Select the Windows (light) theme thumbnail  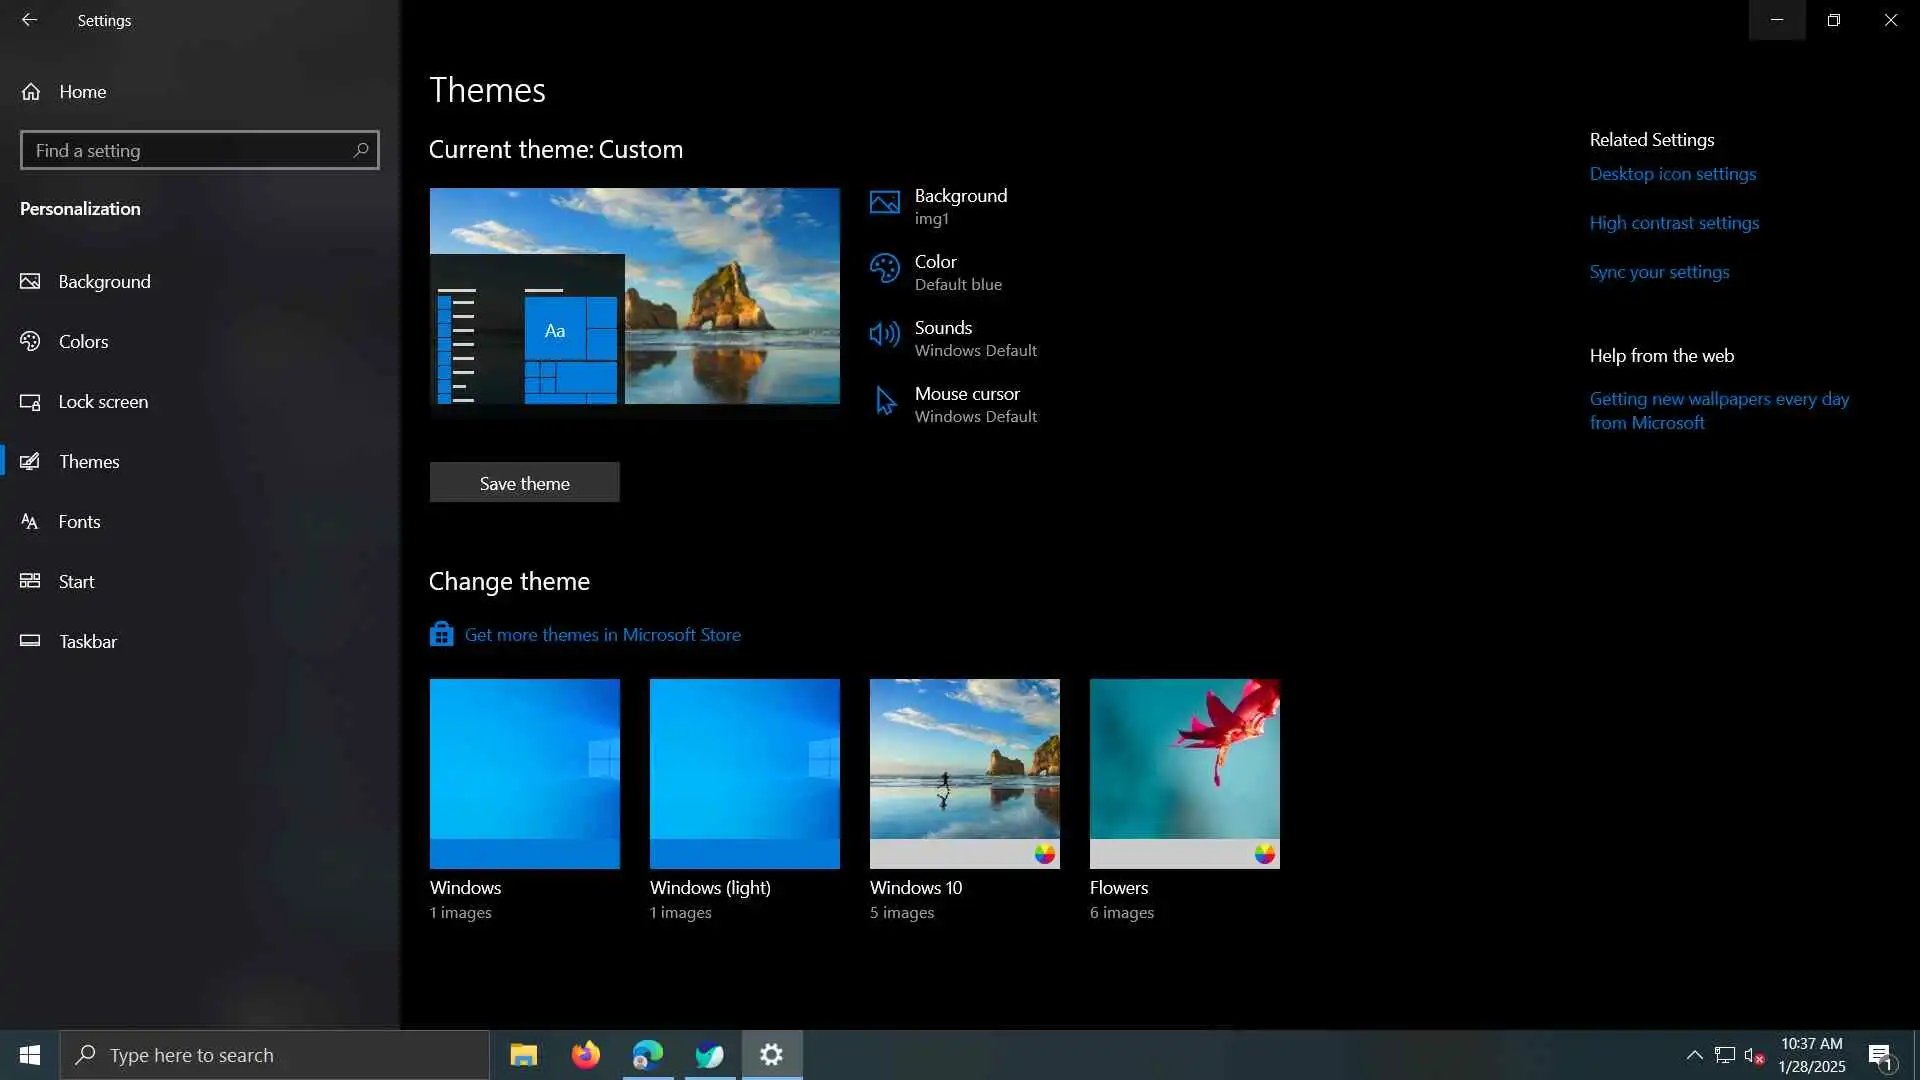tap(744, 773)
